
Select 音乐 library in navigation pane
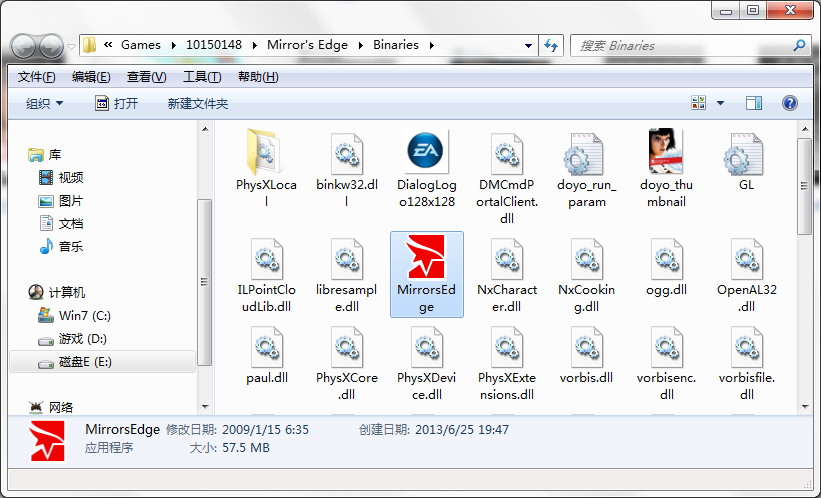tap(61, 246)
